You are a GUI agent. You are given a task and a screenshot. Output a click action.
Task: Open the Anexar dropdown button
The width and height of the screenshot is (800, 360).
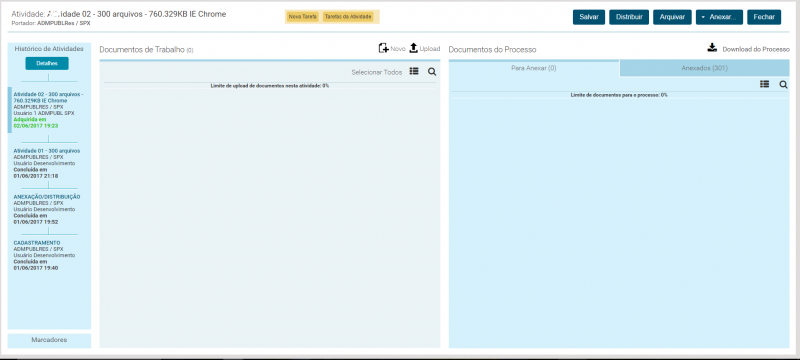719,17
